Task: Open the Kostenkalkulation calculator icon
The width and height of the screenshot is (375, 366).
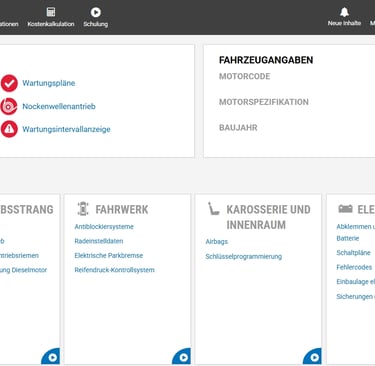Action: [51, 12]
